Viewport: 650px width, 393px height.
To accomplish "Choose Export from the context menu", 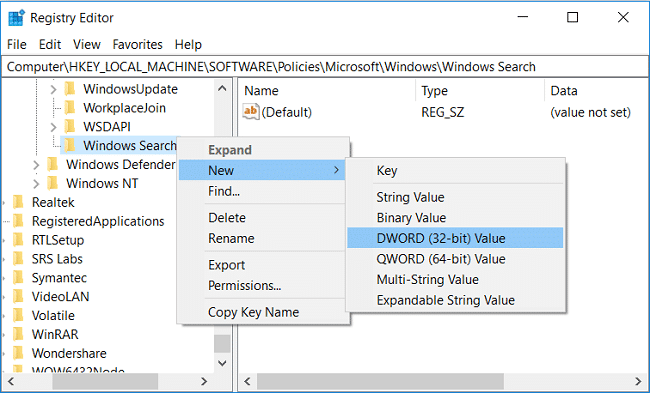I will coord(262,265).
